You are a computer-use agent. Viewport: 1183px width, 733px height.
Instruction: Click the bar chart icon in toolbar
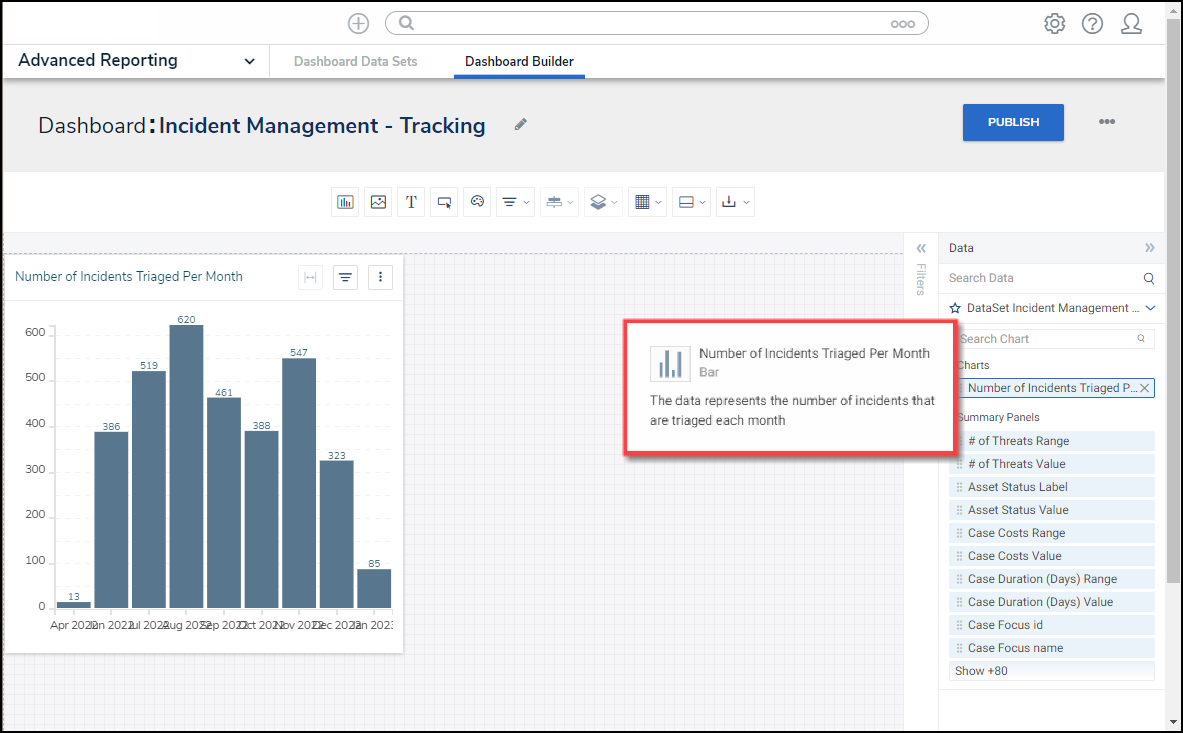click(345, 202)
